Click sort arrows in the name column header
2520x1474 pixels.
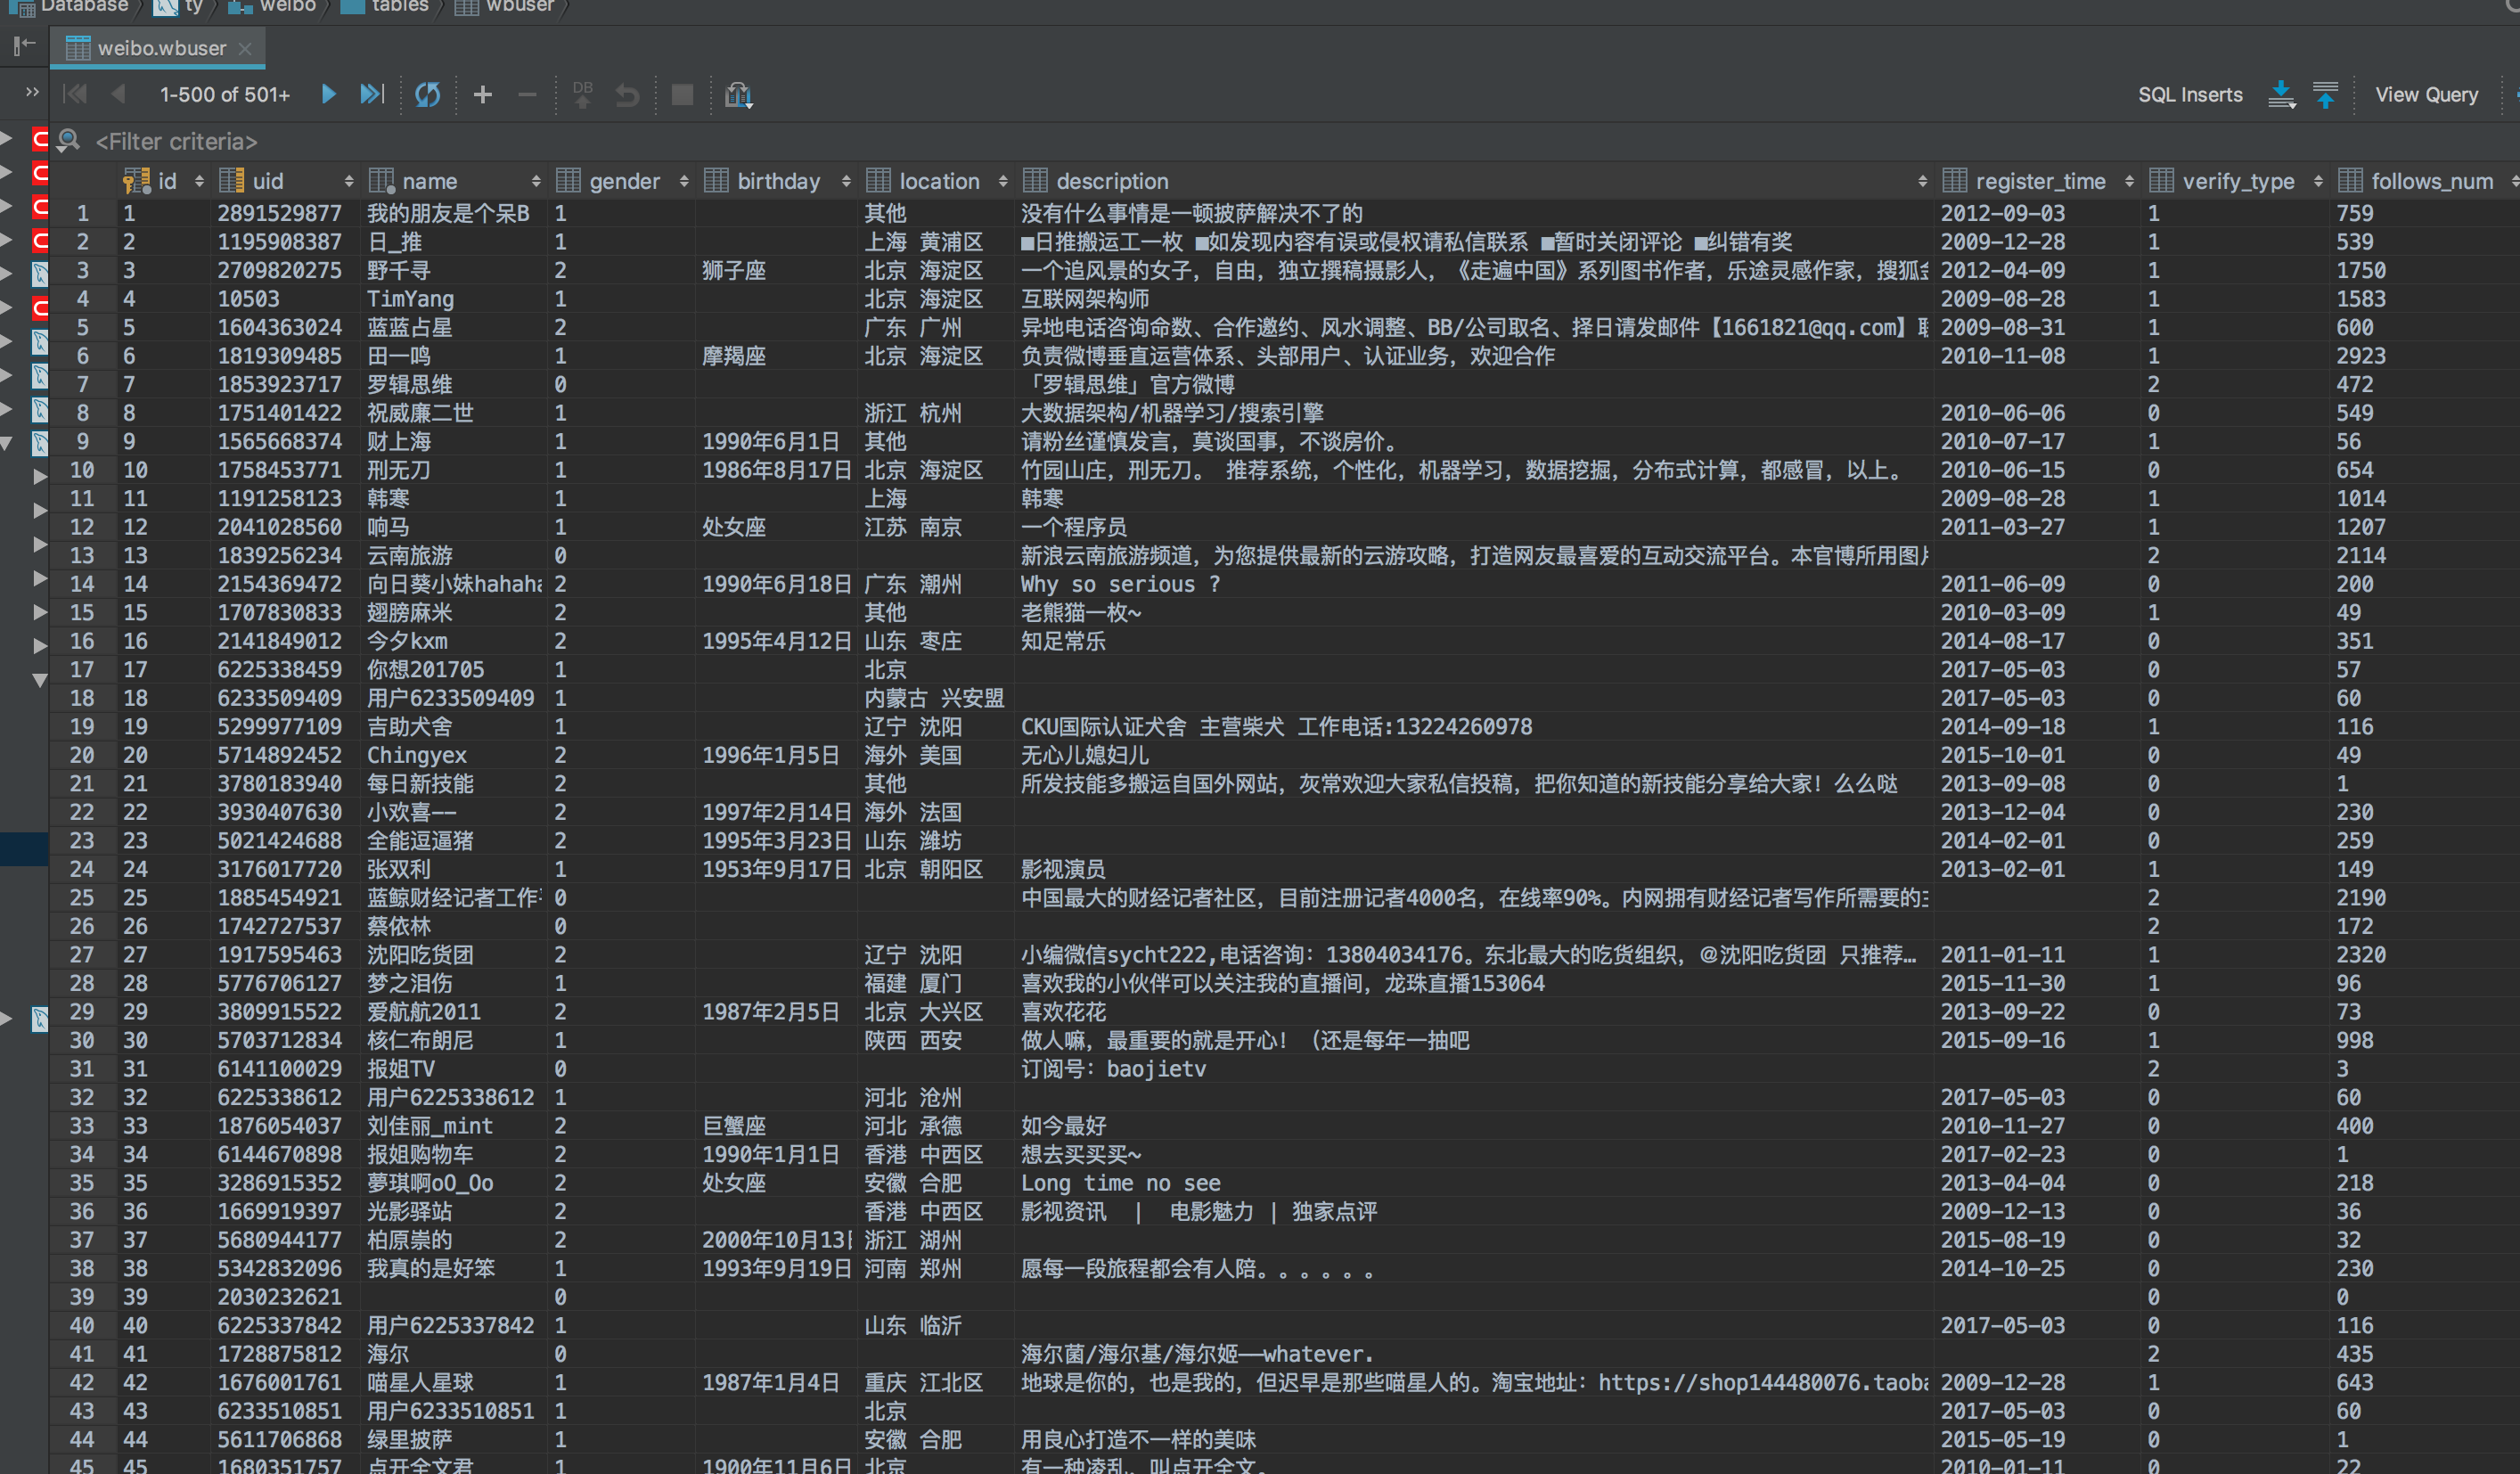click(536, 181)
